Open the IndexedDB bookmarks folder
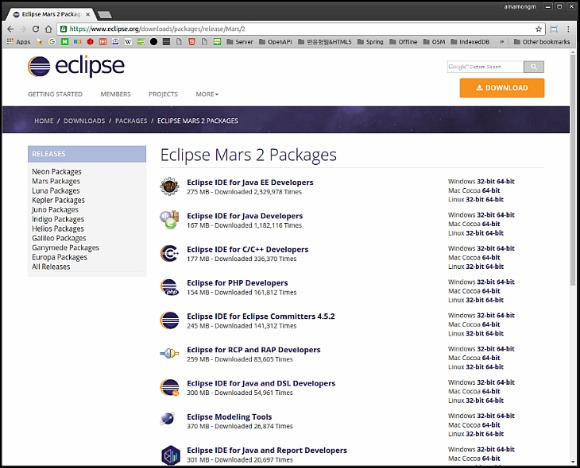The image size is (580, 468). coord(470,42)
